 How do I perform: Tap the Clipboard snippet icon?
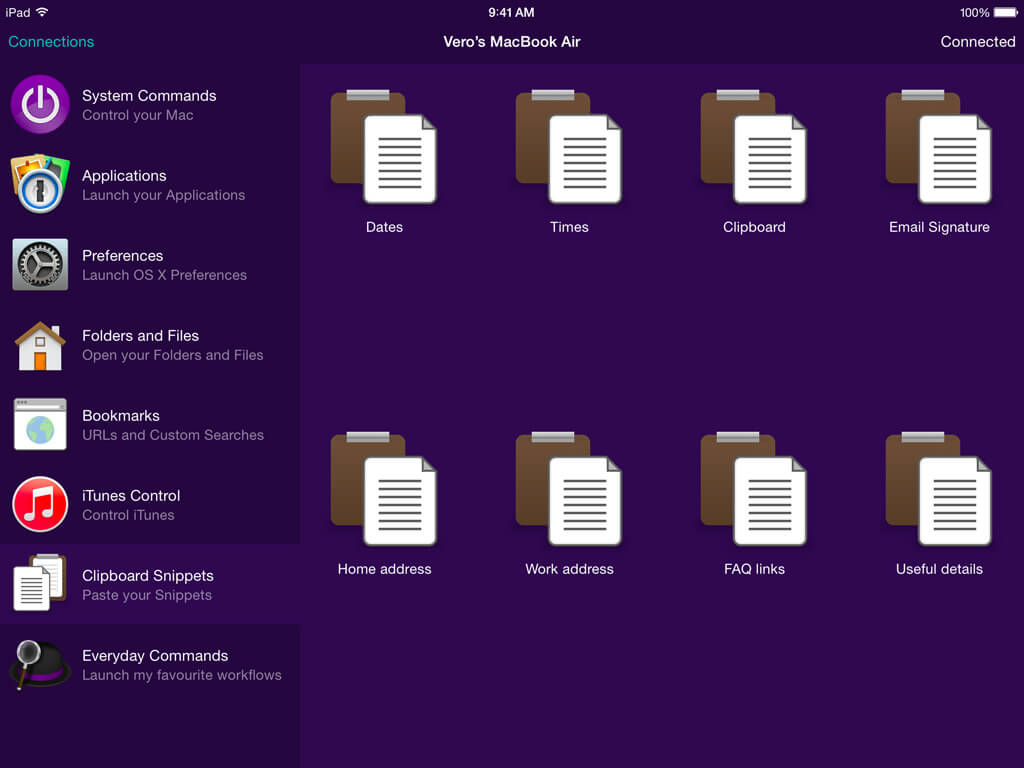(x=754, y=148)
